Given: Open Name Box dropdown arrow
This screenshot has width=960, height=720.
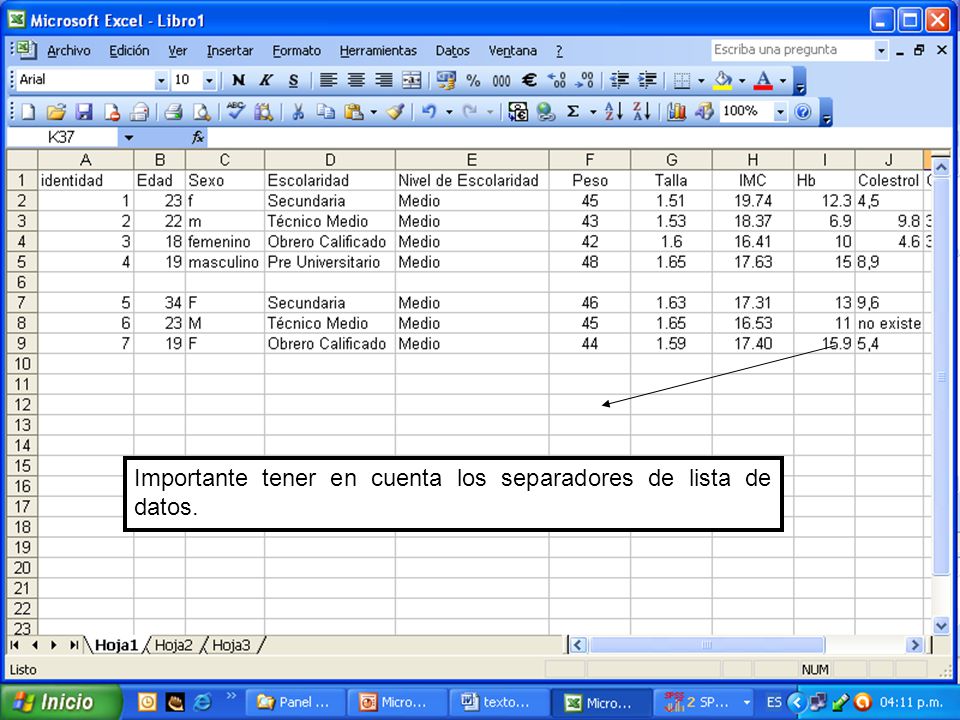Looking at the screenshot, I should click(128, 138).
